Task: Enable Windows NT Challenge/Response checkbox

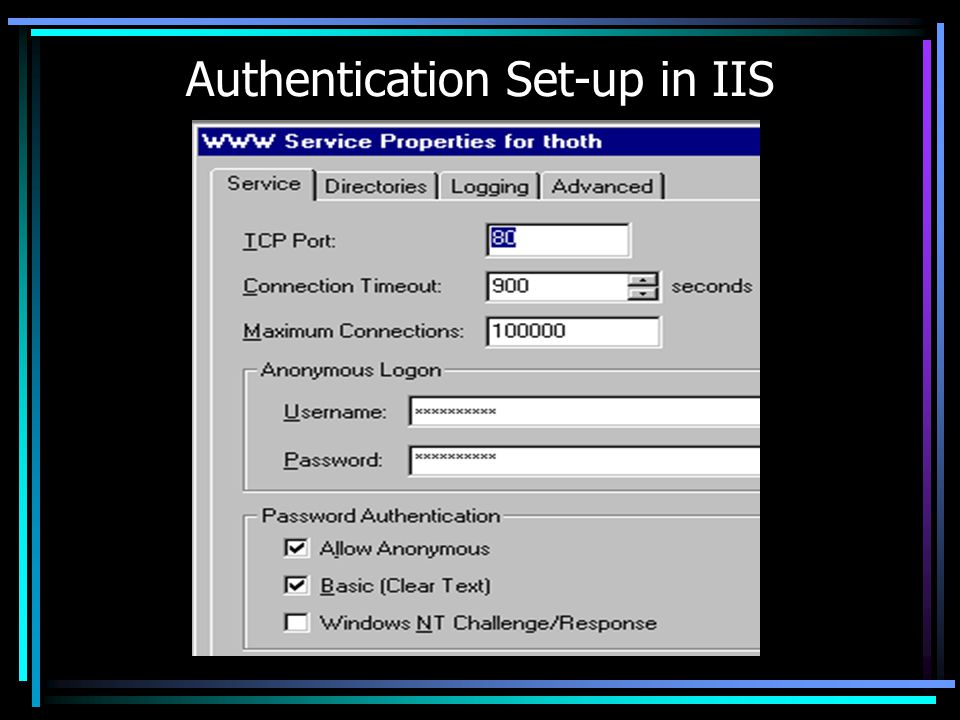Action: point(296,623)
